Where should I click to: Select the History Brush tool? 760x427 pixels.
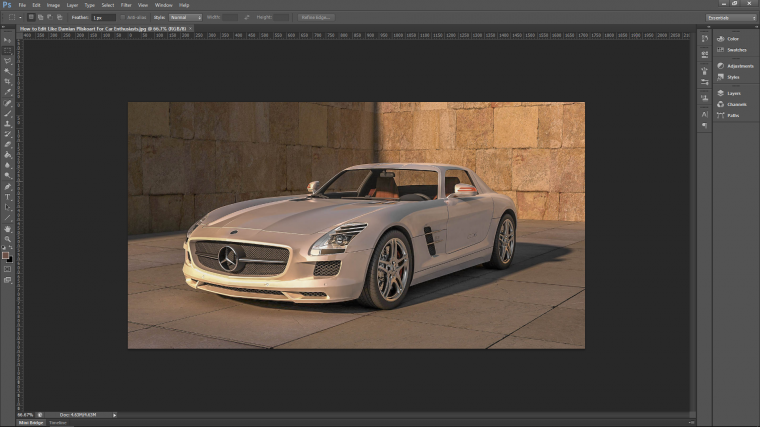(x=7, y=134)
